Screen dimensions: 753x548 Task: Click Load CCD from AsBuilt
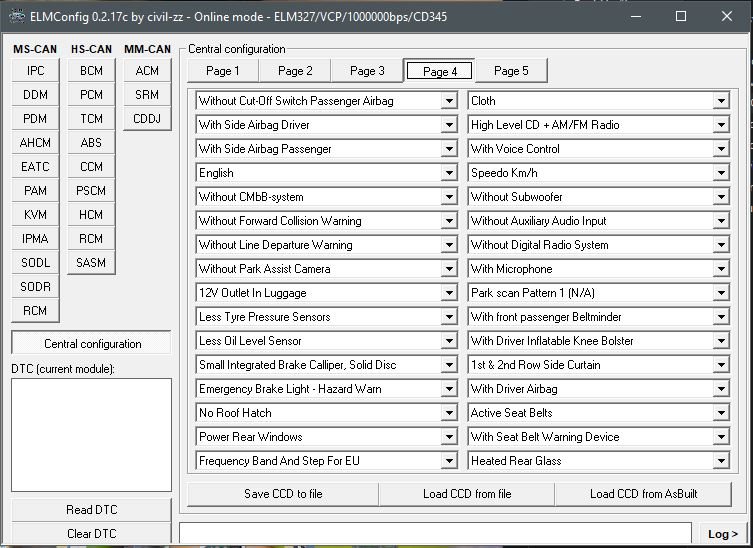[643, 494]
